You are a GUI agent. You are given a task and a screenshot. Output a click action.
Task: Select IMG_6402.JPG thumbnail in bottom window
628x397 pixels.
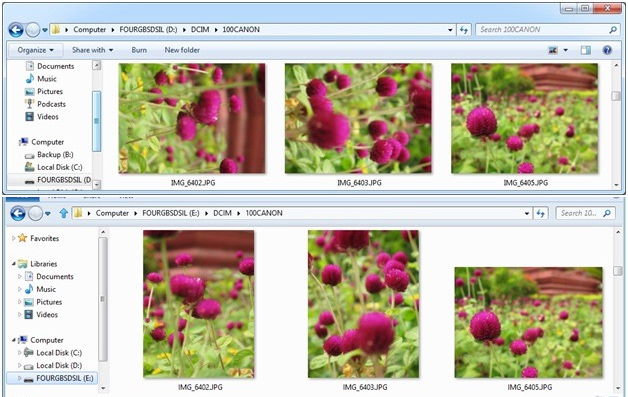(199, 304)
